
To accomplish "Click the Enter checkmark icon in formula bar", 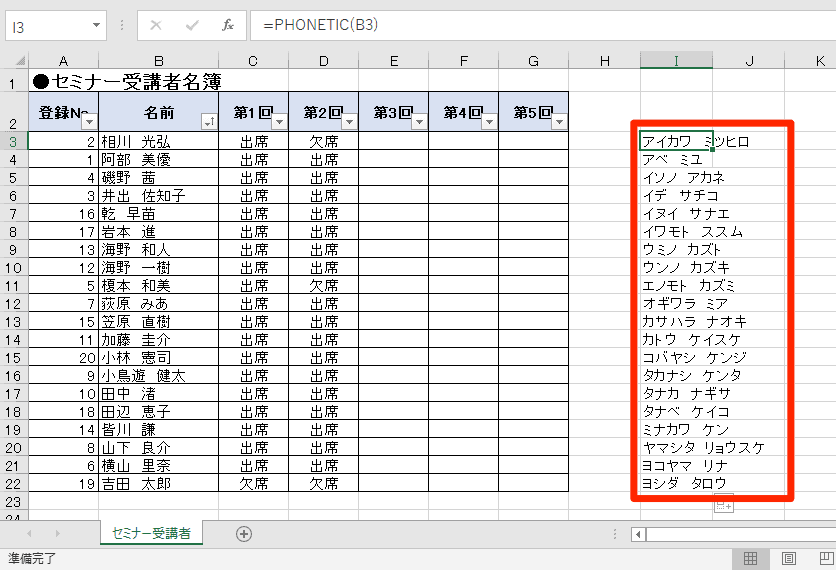I will (x=192, y=25).
